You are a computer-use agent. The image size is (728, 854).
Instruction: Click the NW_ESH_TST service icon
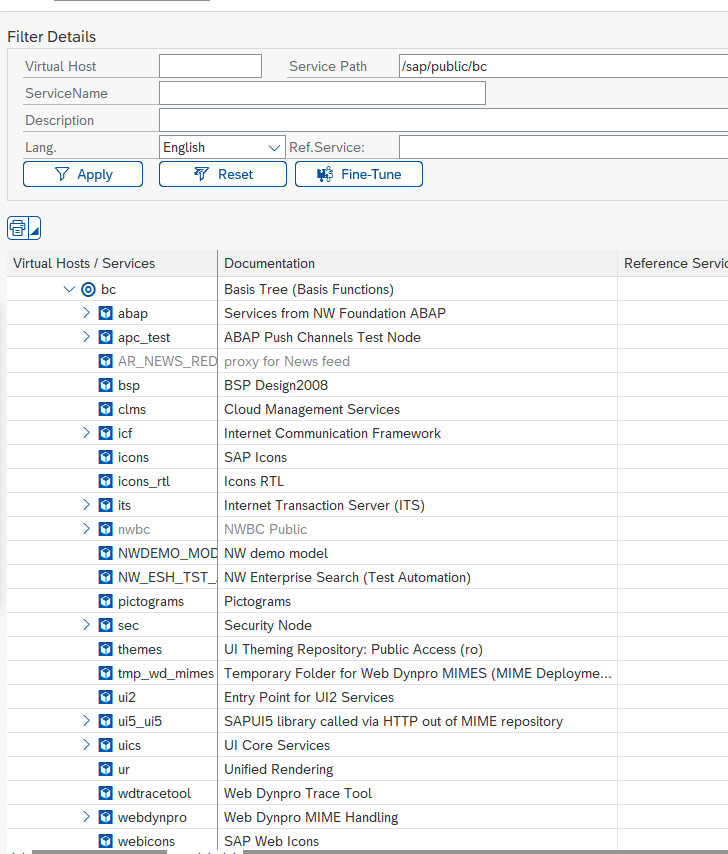(106, 577)
